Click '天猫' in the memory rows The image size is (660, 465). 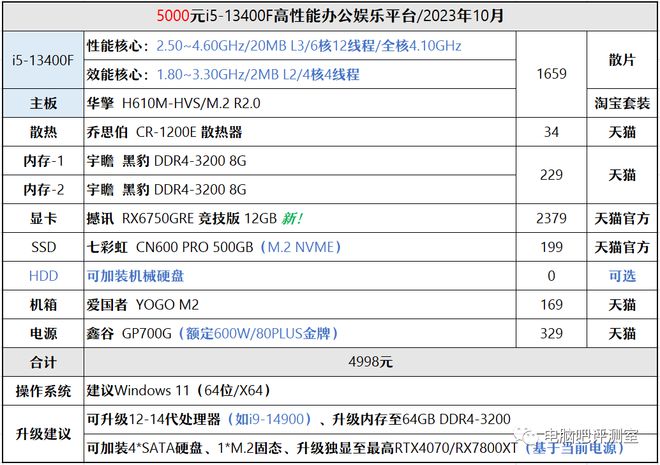[x=622, y=175]
